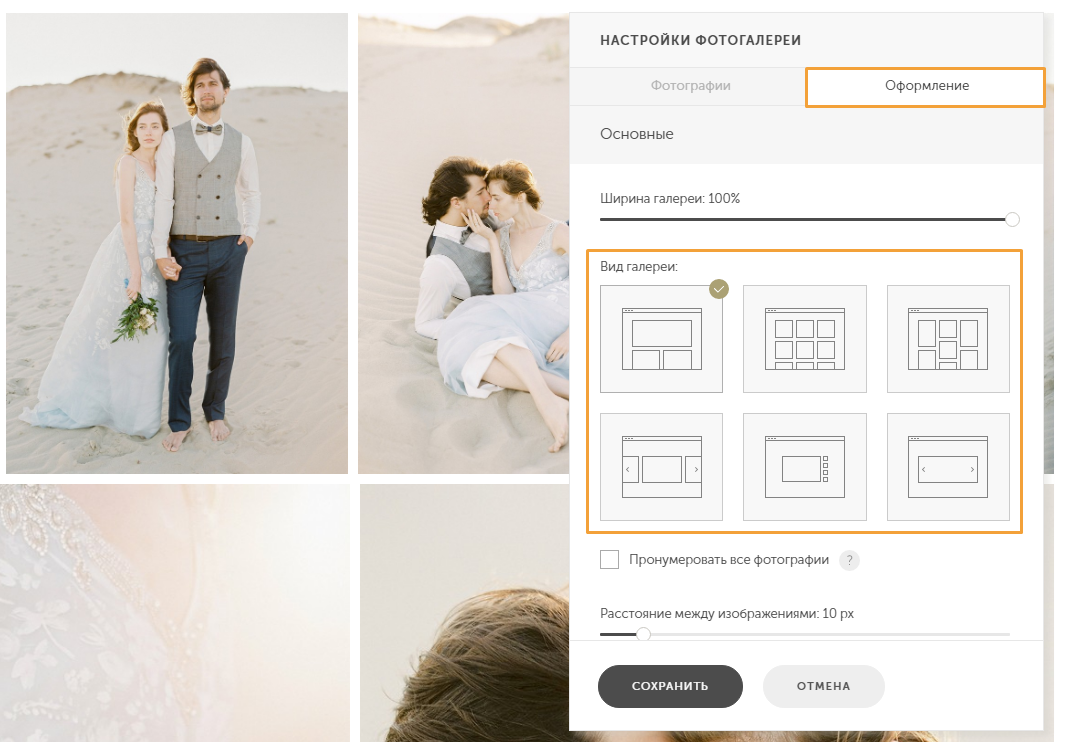Collapse the Основные section header

point(806,134)
